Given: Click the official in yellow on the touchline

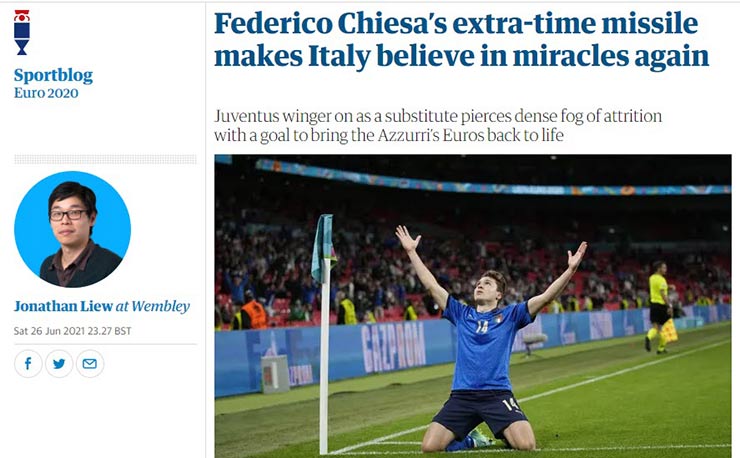Looking at the screenshot, I should (x=657, y=305).
